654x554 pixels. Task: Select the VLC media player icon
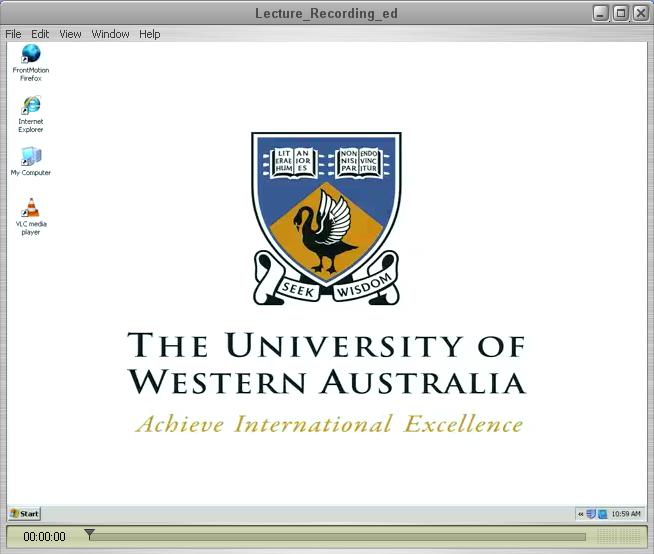click(31, 217)
